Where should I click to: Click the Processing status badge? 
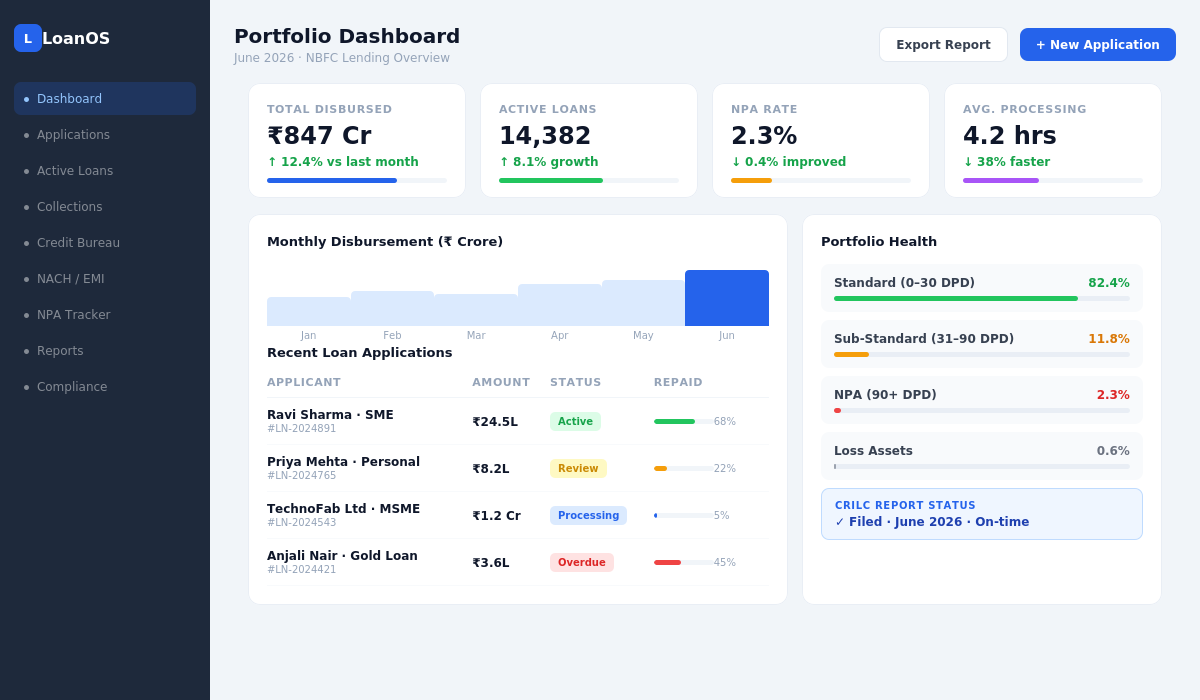[x=588, y=516]
